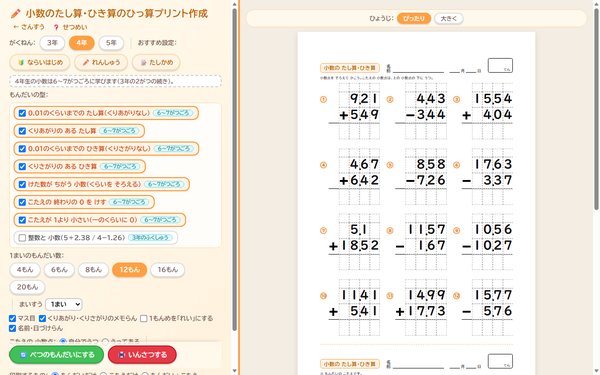Image resolution: width=600 pixels, height=375 pixels.
Task: Select grade 3年
Action: click(52, 43)
